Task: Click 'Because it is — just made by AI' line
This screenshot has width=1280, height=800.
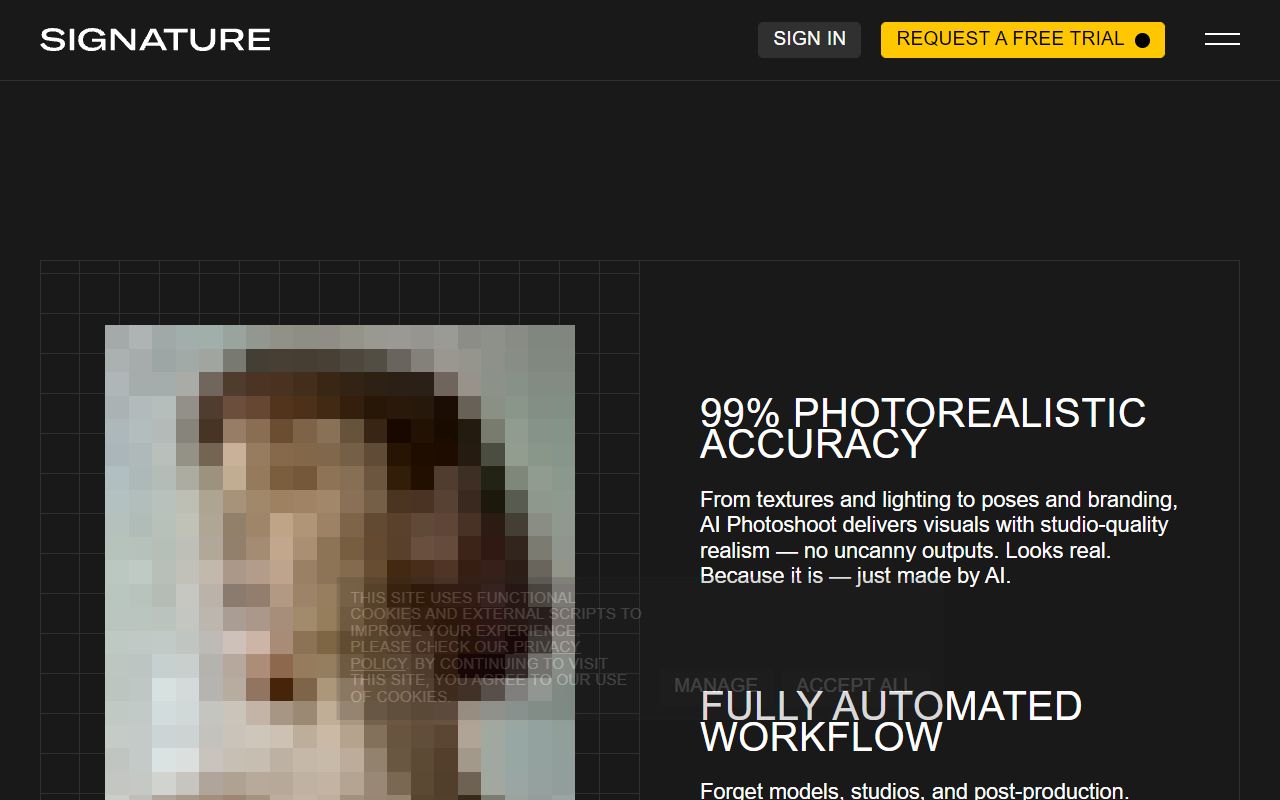Action: point(855,576)
